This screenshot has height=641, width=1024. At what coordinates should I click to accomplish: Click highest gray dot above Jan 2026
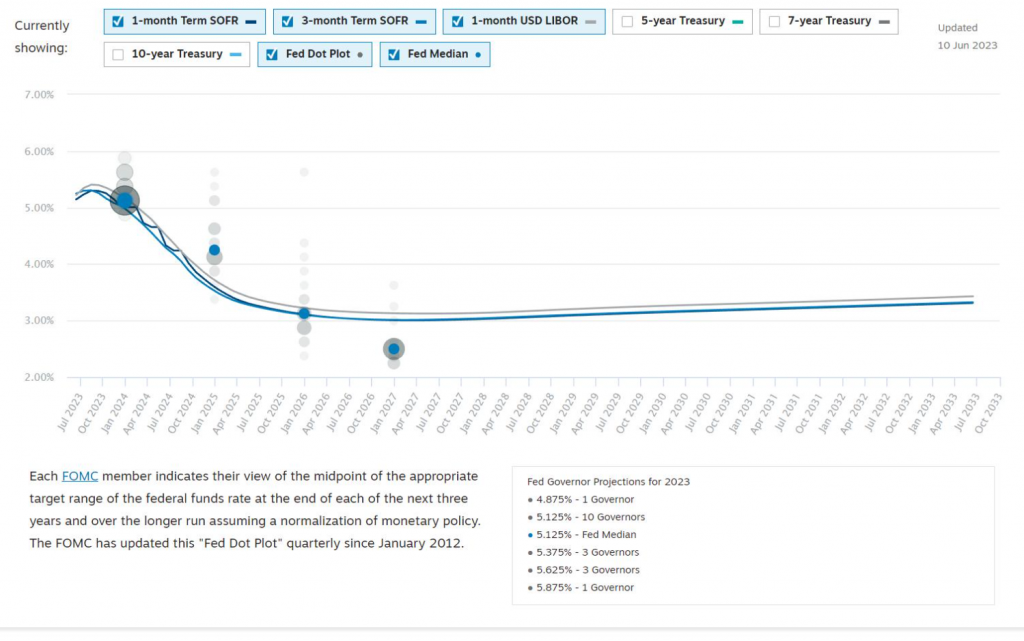(304, 172)
